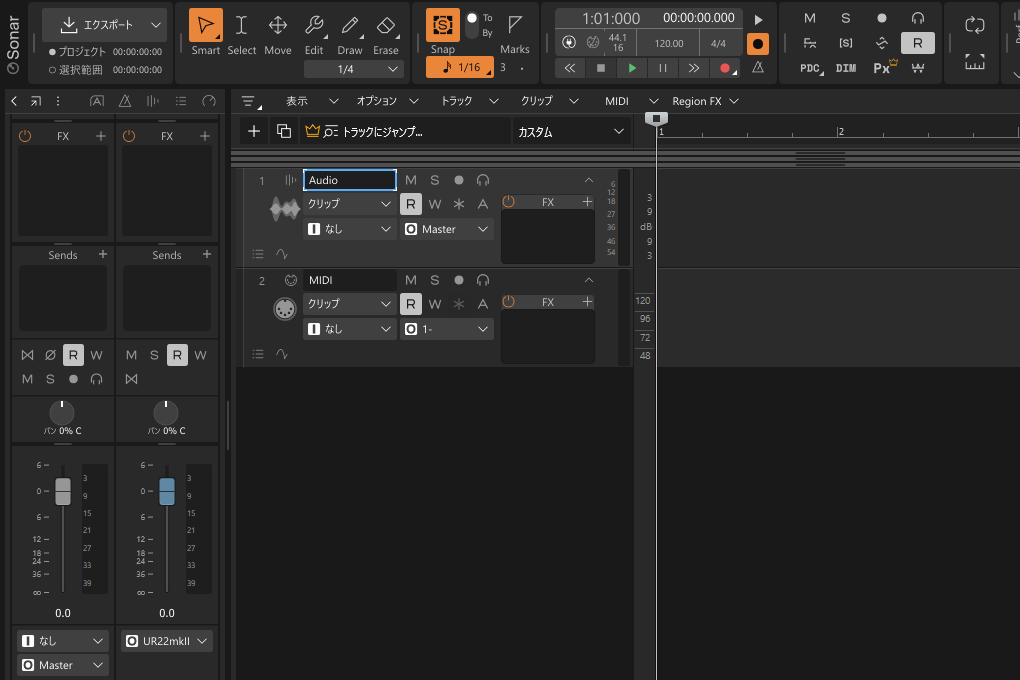The height and width of the screenshot is (680, 1020).
Task: Arm the Audio track for recording
Action: (x=459, y=180)
